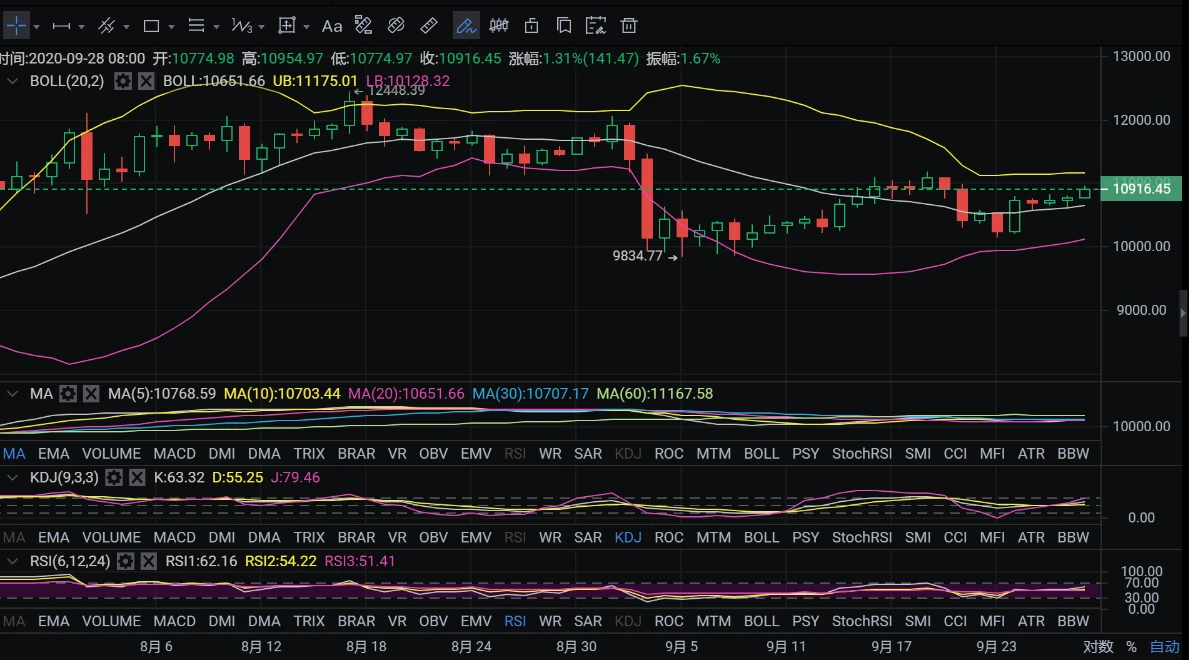The image size is (1189, 660).
Task: Toggle 对数 logarithmic scale
Action: (1098, 646)
